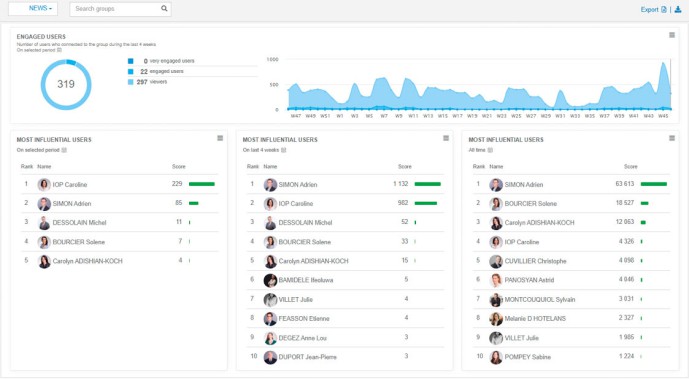Click the 319 engaged users donut chart
689x379 pixels.
(x=66, y=84)
